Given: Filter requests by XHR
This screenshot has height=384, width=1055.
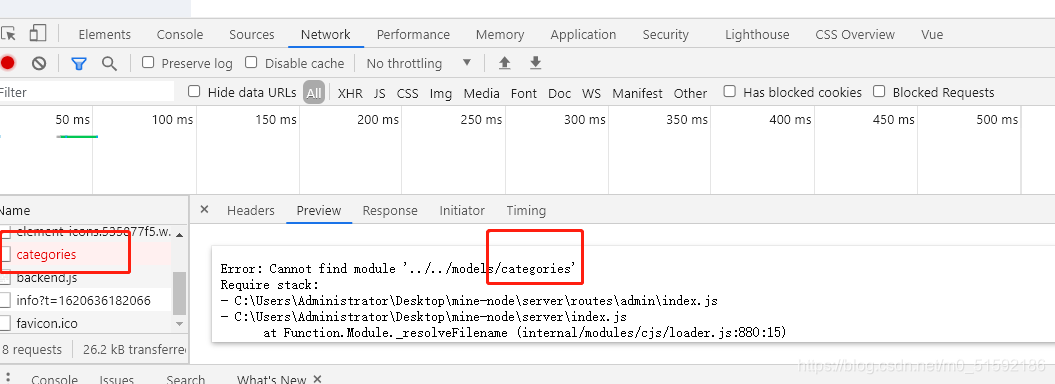Looking at the screenshot, I should pyautogui.click(x=350, y=93).
